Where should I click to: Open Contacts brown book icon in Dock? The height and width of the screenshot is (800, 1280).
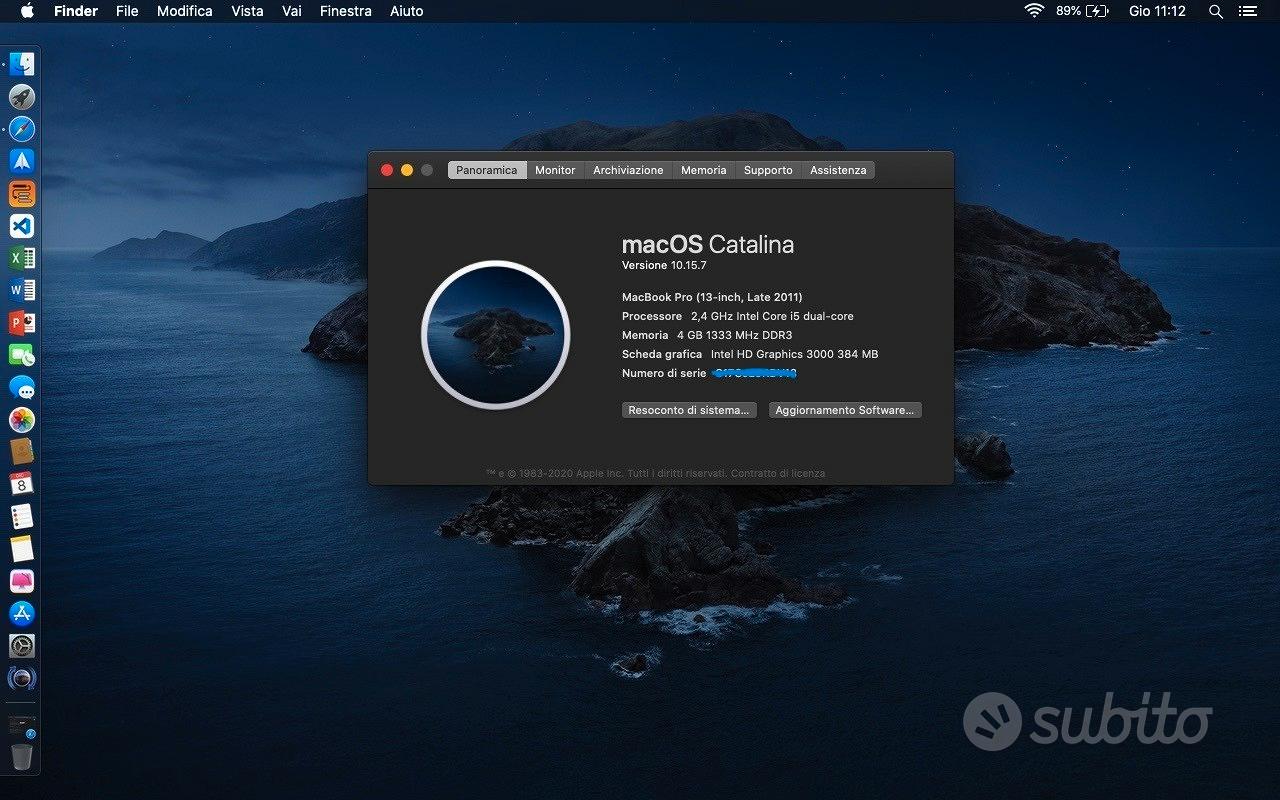tap(21, 451)
